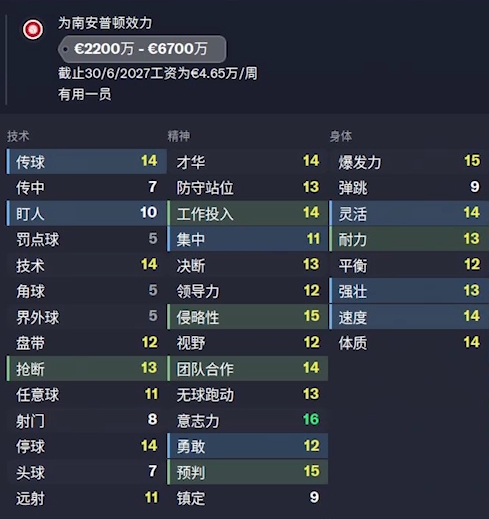Select the 精神 attributes column header
Screen dimensions: 489x519
(179, 136)
